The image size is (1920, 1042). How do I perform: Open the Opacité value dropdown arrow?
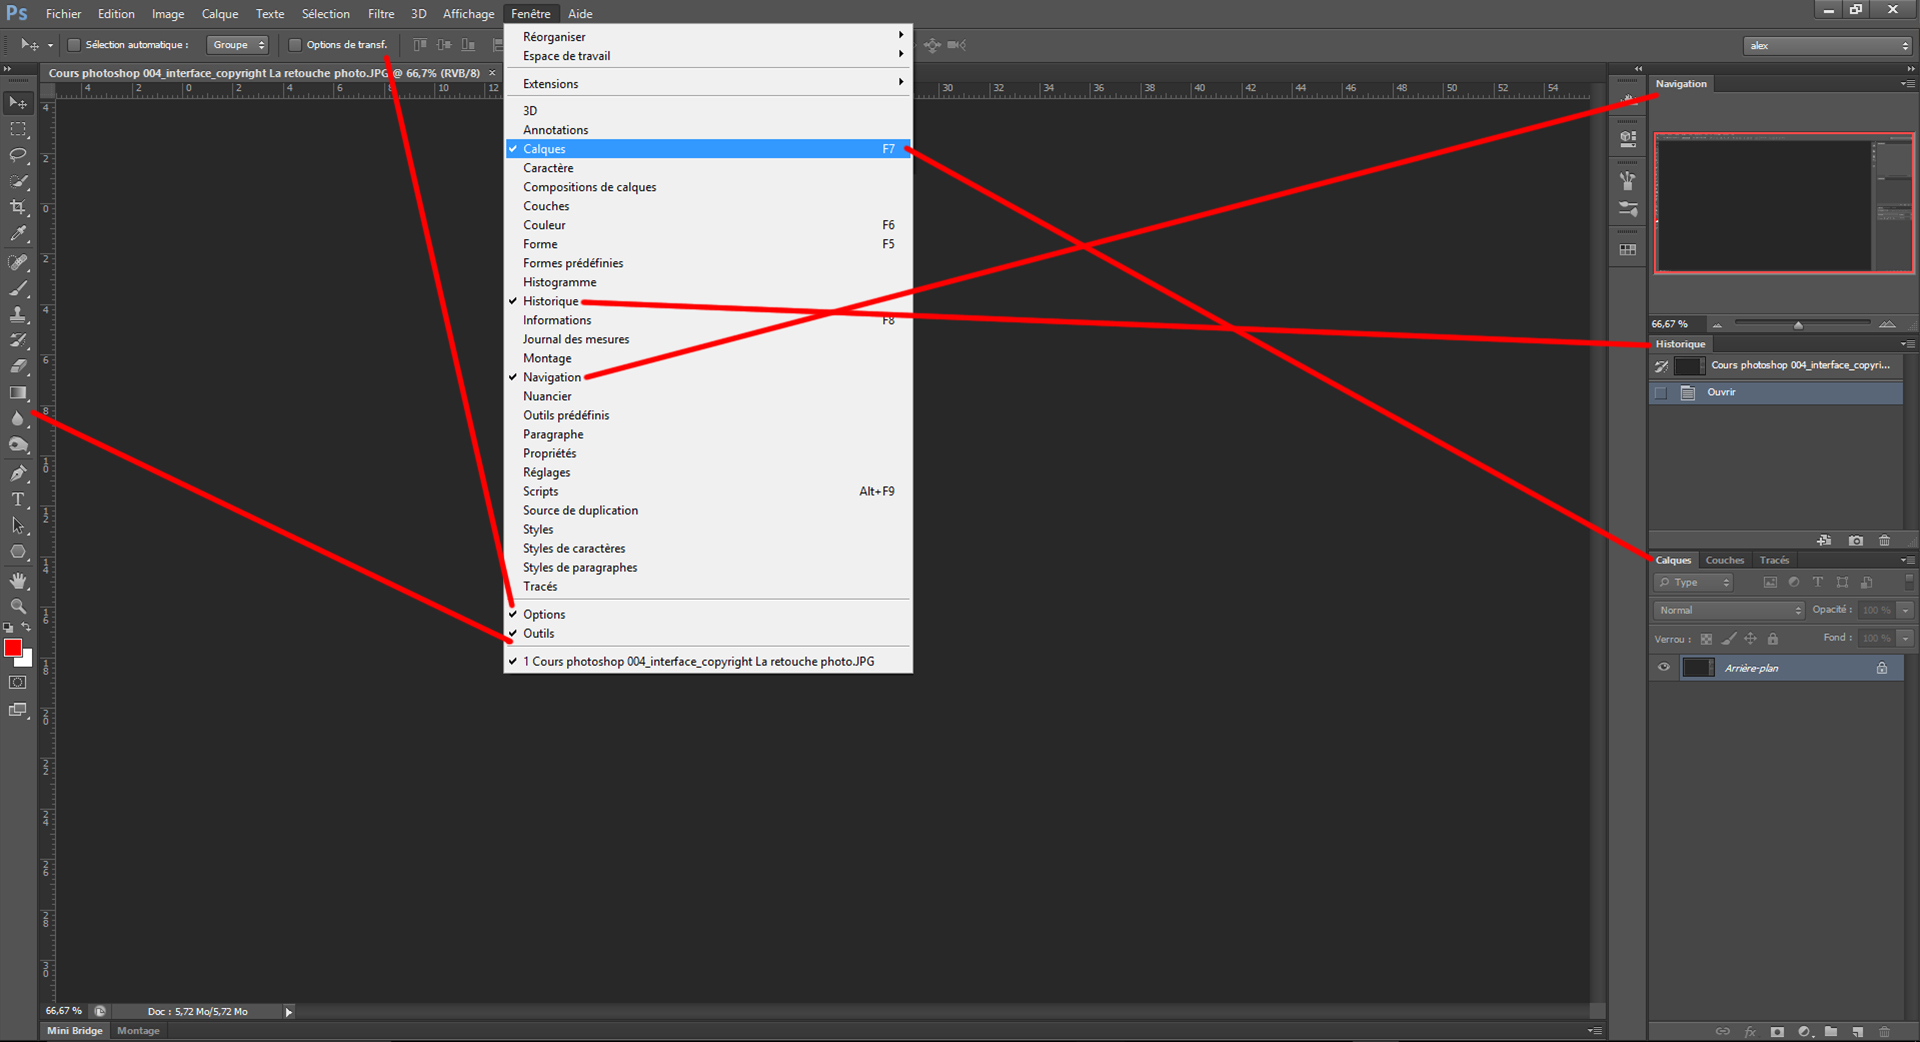(1906, 610)
